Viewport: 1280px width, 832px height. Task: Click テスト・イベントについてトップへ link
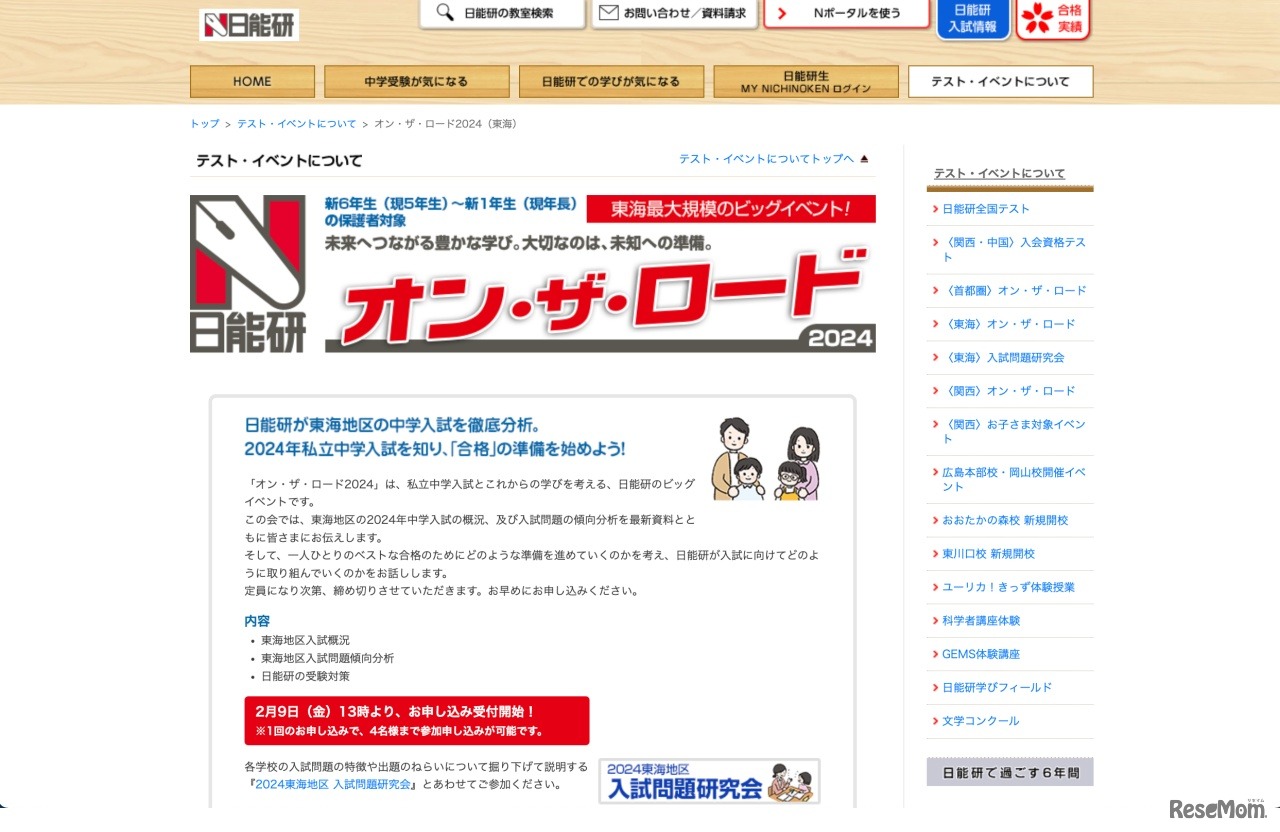767,159
